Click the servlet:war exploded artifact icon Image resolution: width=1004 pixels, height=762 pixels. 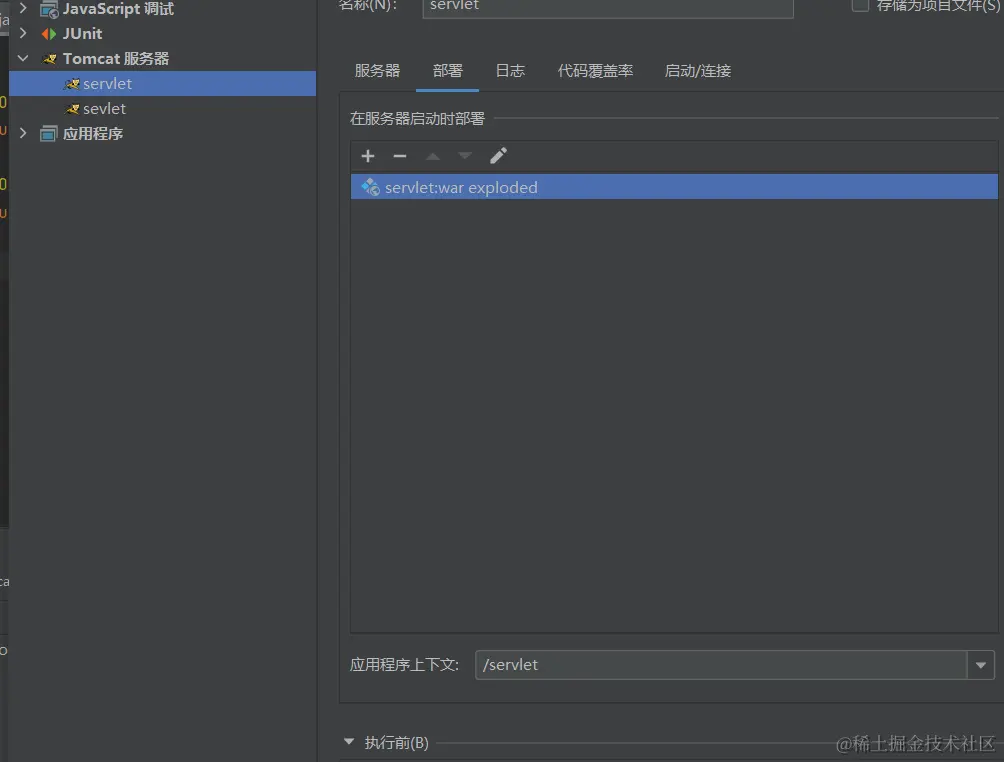[371, 187]
